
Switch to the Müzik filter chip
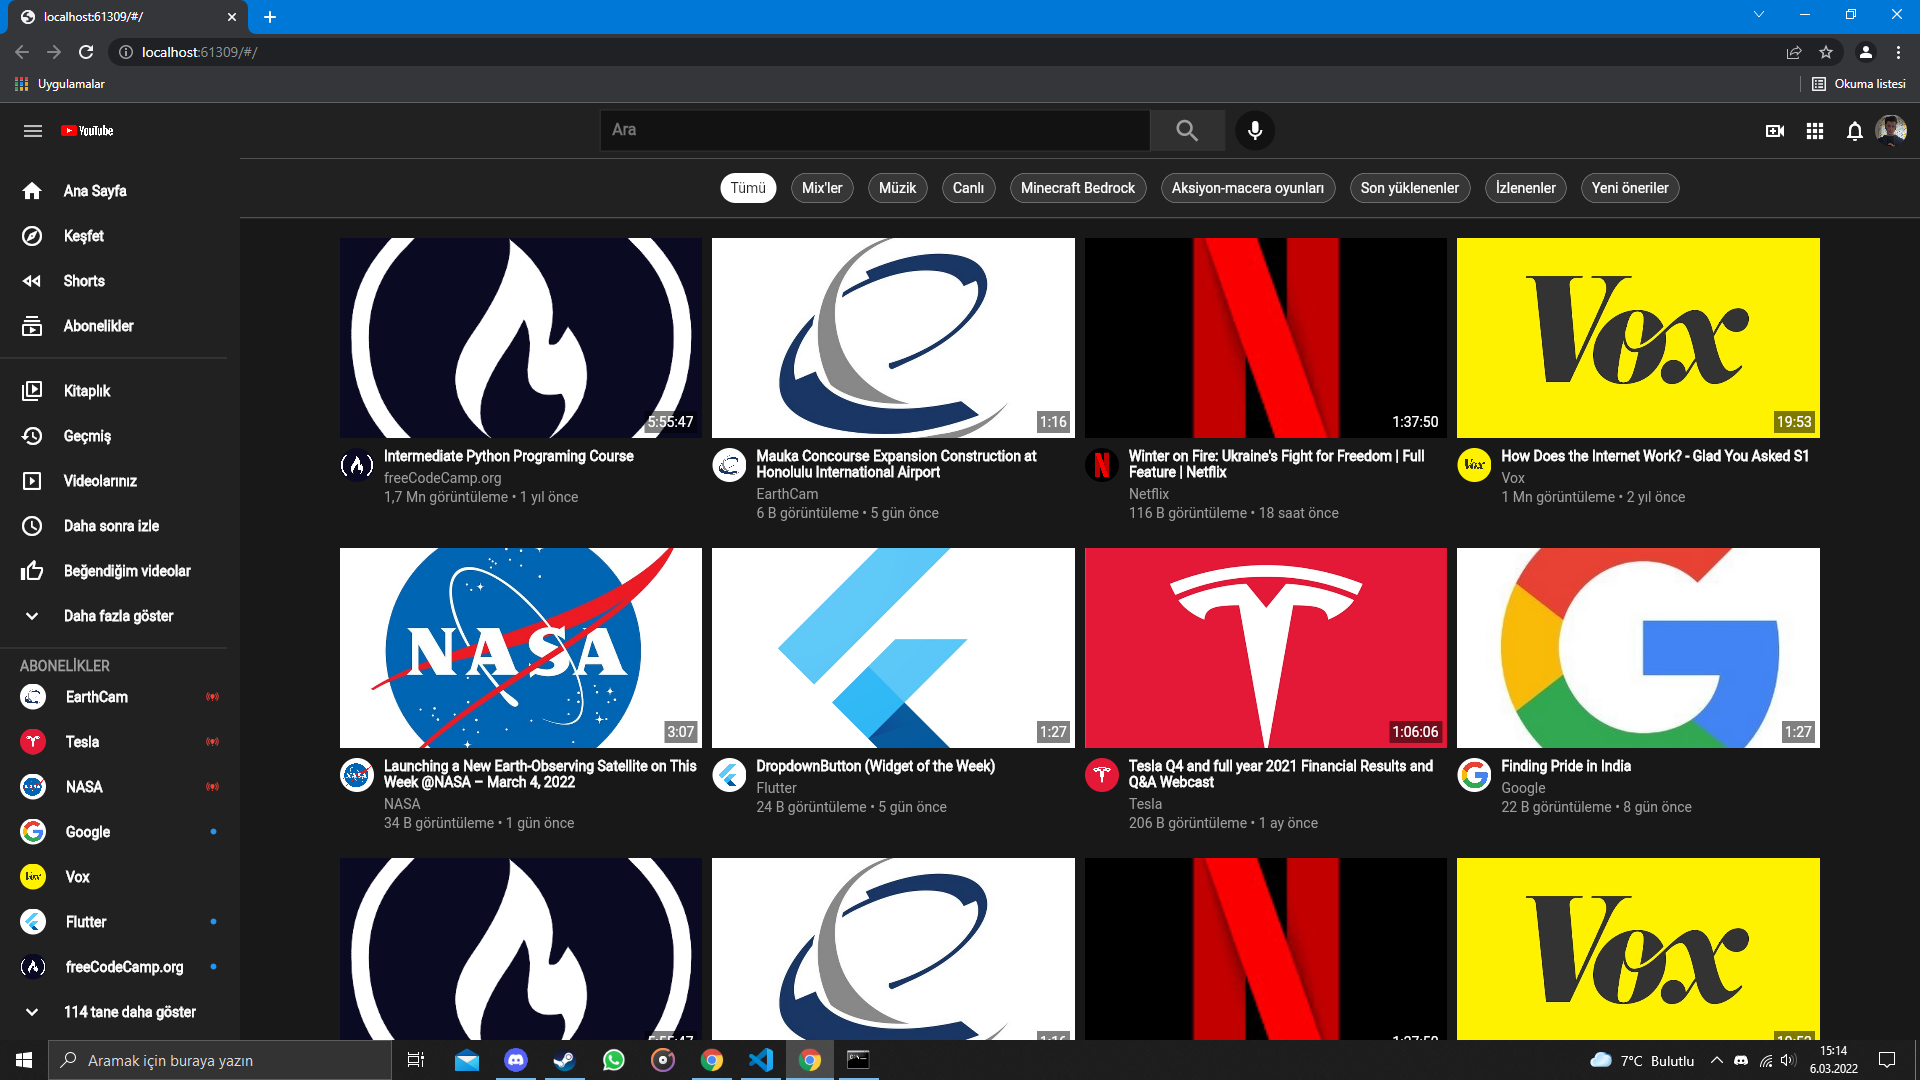point(897,188)
